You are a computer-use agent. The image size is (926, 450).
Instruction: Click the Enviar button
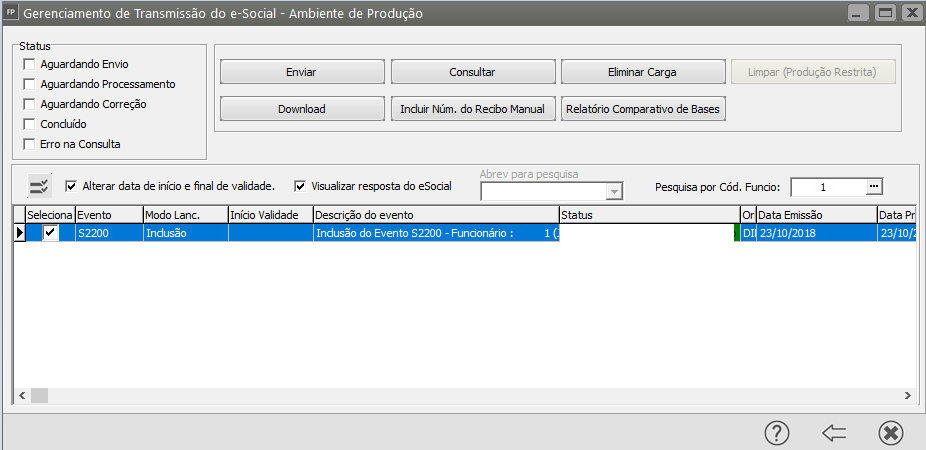click(302, 72)
